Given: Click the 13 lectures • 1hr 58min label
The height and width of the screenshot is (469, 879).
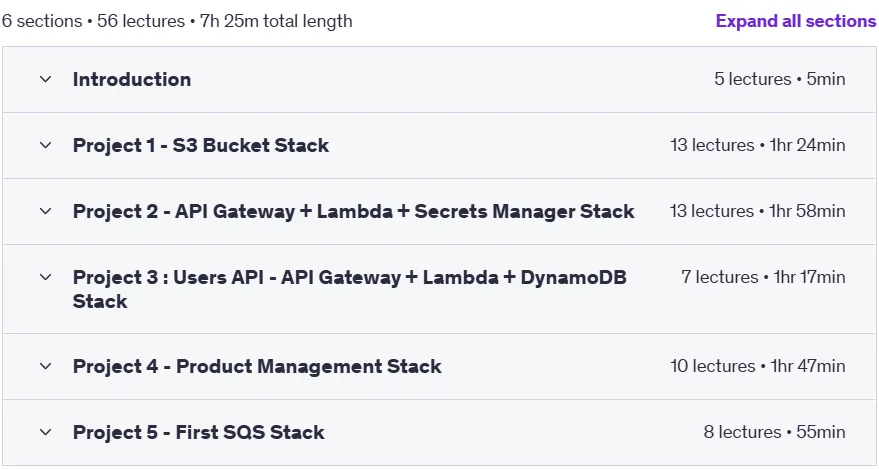Looking at the screenshot, I should [x=758, y=211].
